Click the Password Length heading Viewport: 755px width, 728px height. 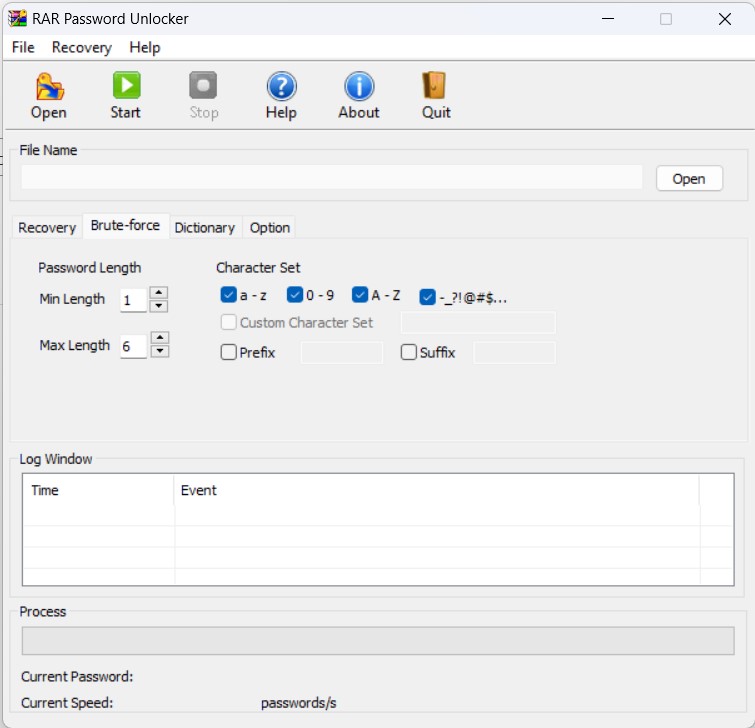[90, 268]
